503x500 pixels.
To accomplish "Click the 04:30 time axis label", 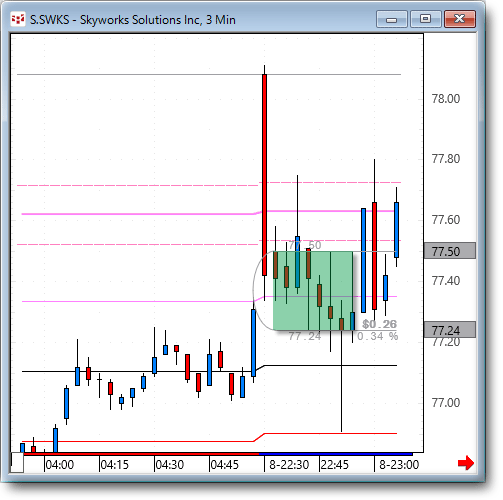I will 170,465.
